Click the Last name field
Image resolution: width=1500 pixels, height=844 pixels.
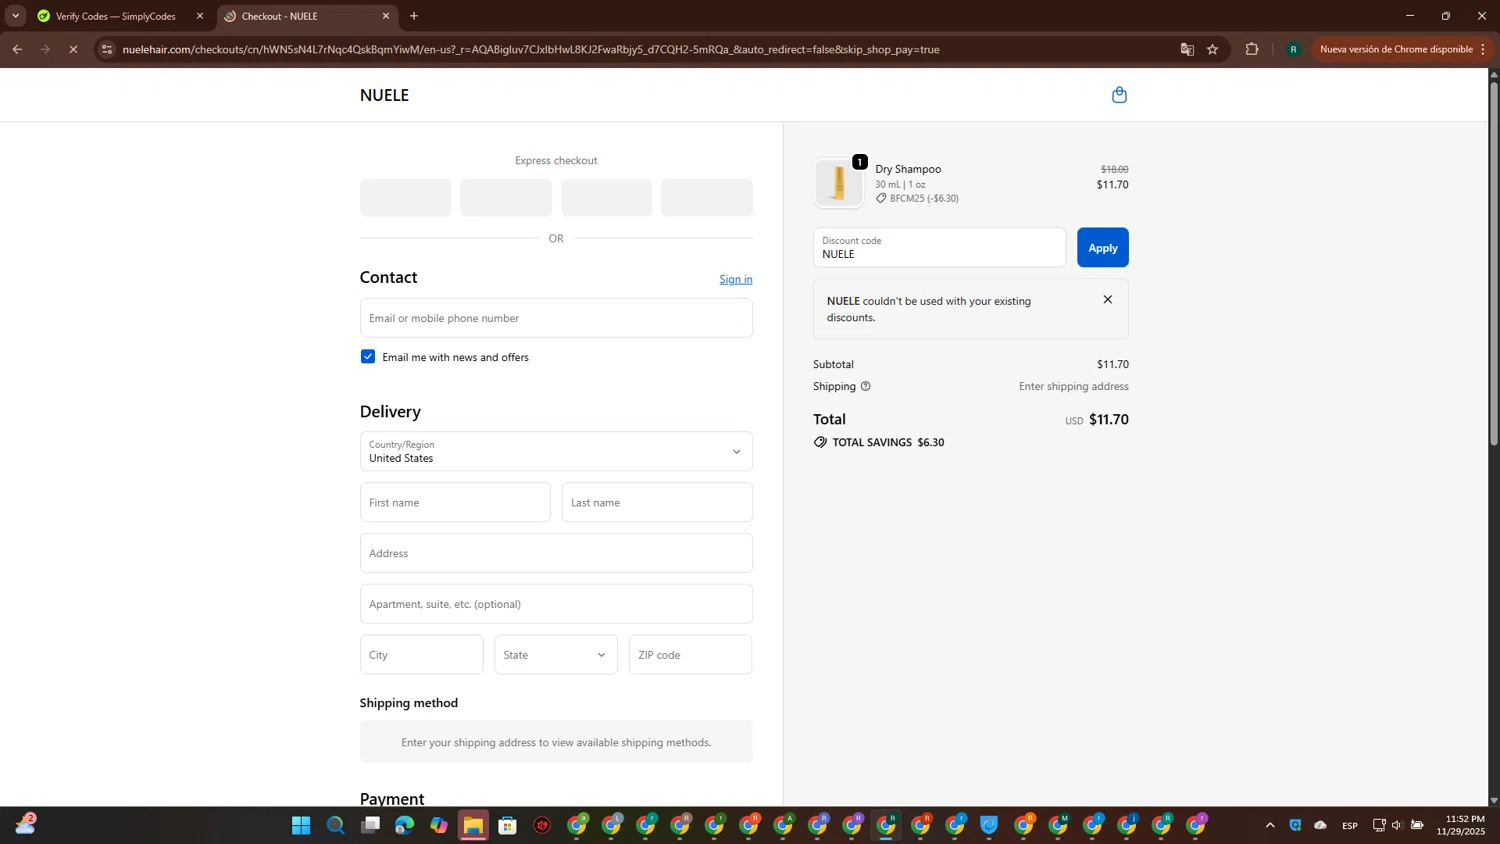(657, 502)
